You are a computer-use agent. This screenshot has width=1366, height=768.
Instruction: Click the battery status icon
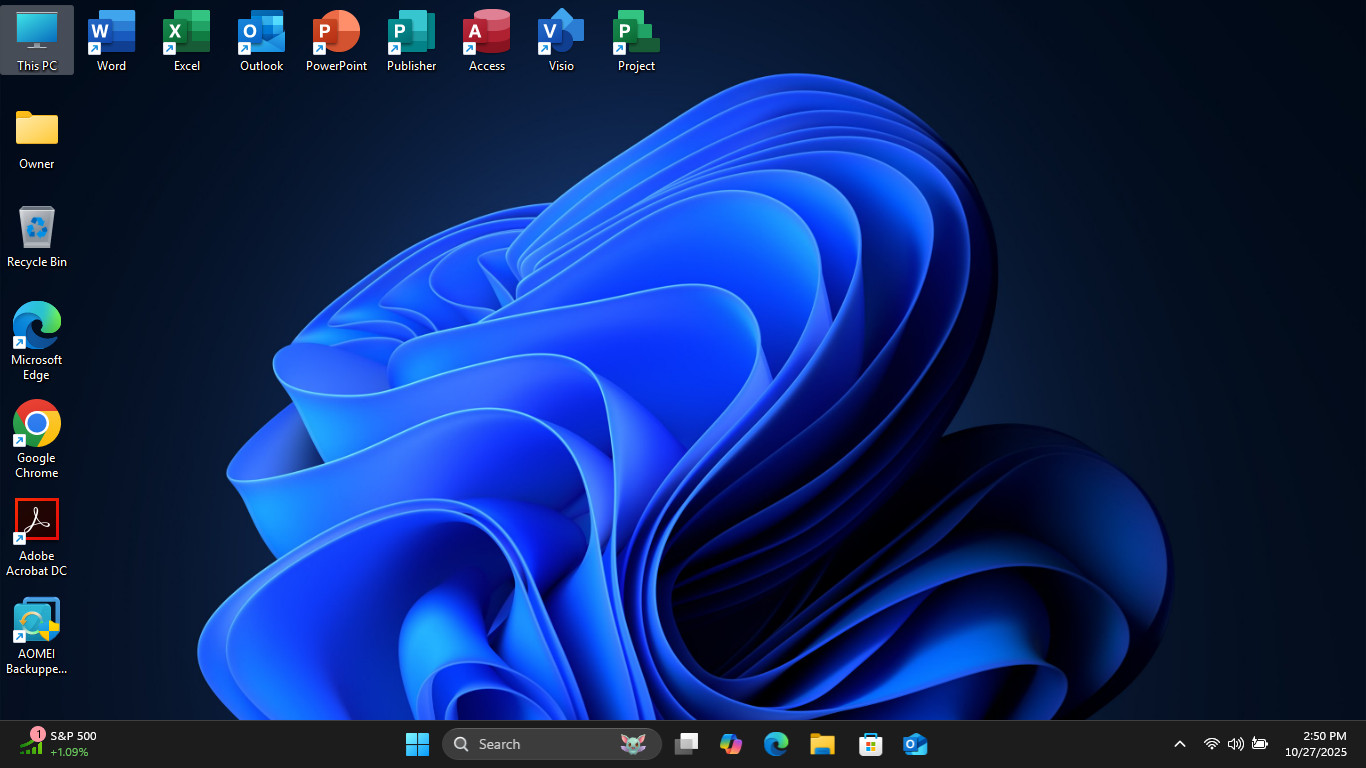click(x=1260, y=744)
